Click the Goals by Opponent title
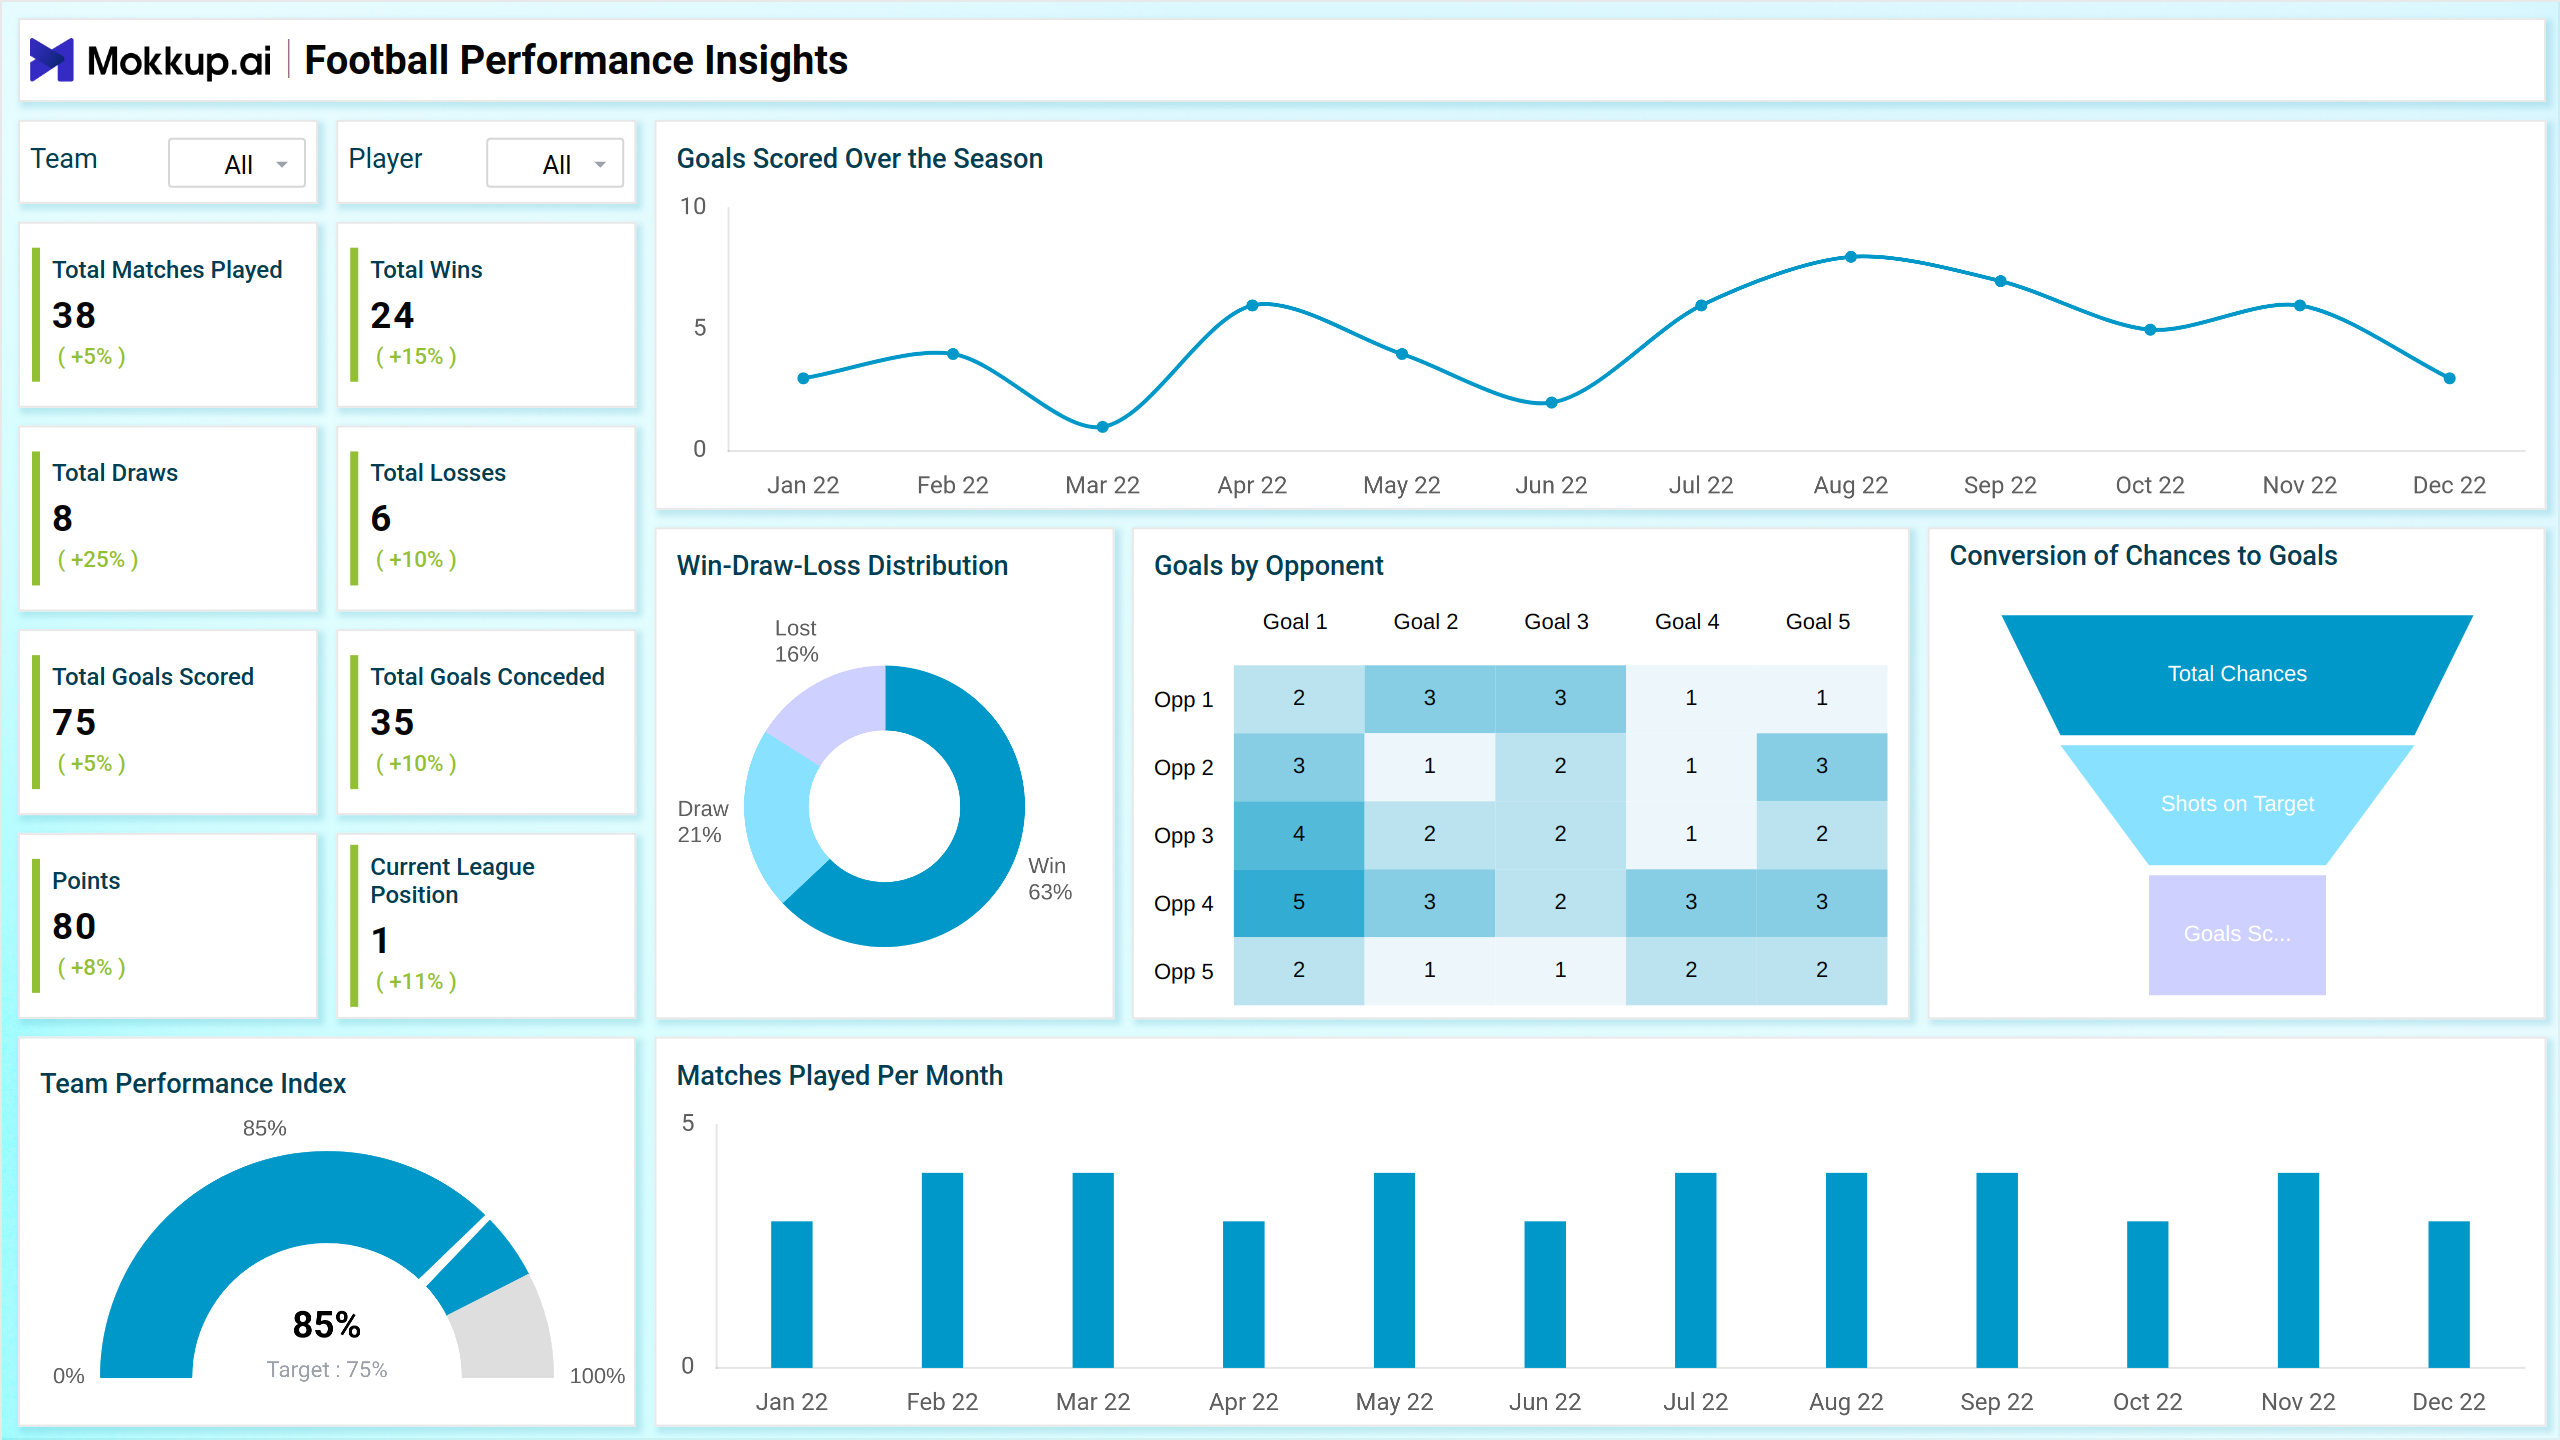Screen dimensions: 2560x1440 (1268, 566)
